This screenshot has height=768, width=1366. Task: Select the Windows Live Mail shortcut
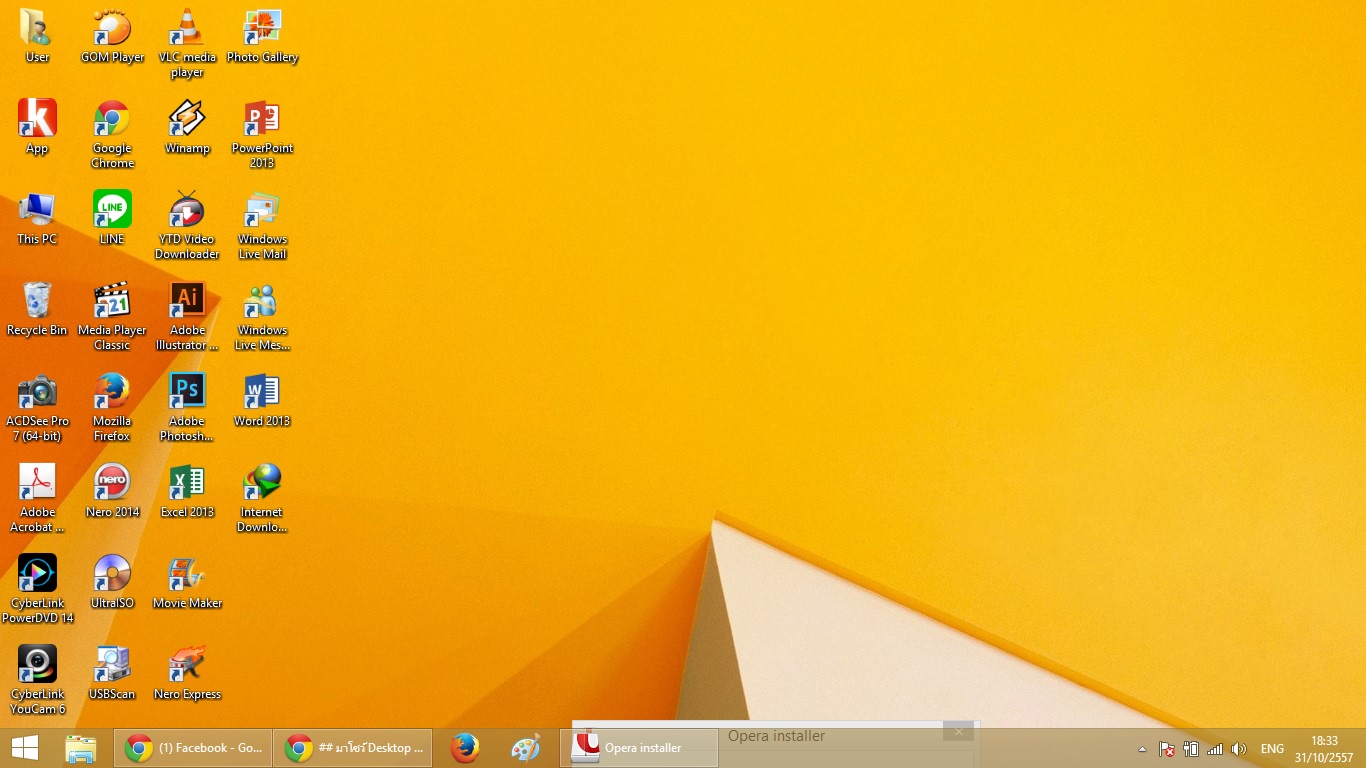click(x=262, y=226)
